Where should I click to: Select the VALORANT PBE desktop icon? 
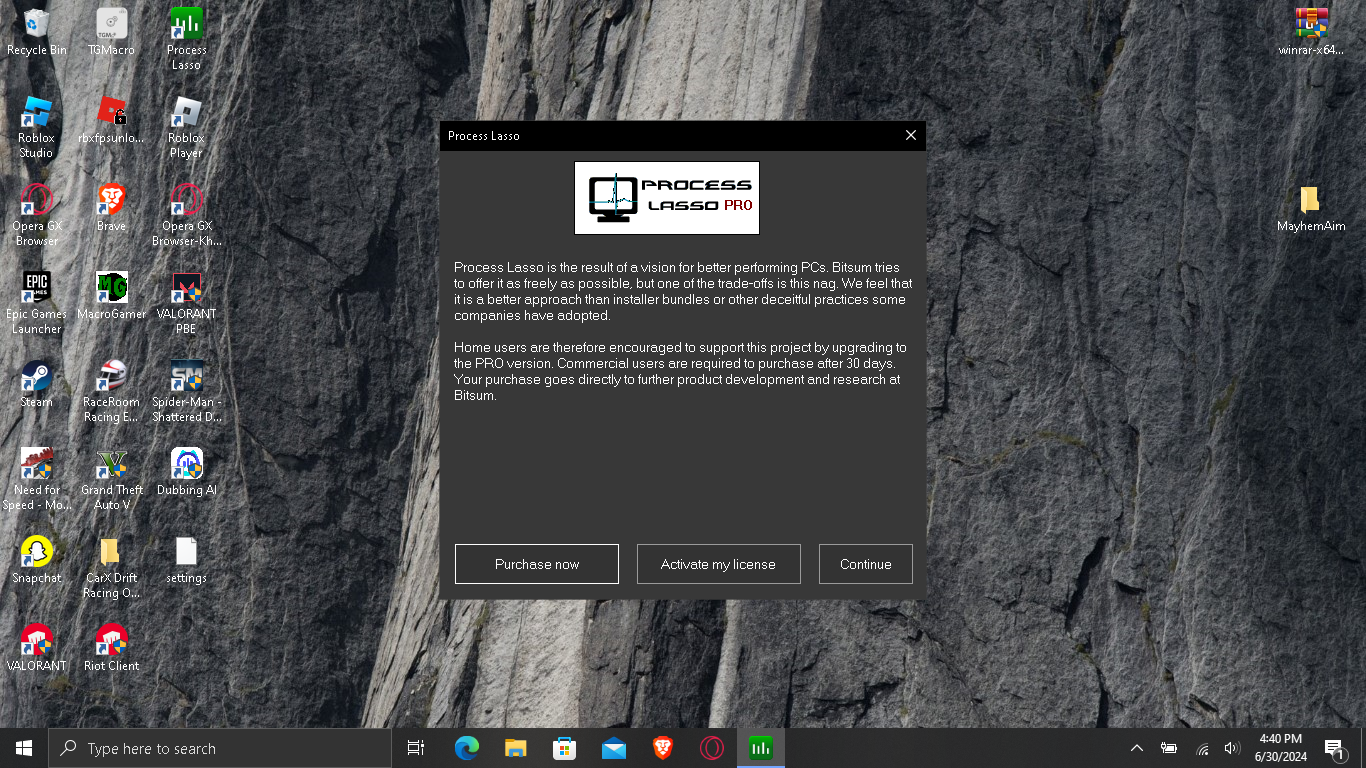click(187, 303)
